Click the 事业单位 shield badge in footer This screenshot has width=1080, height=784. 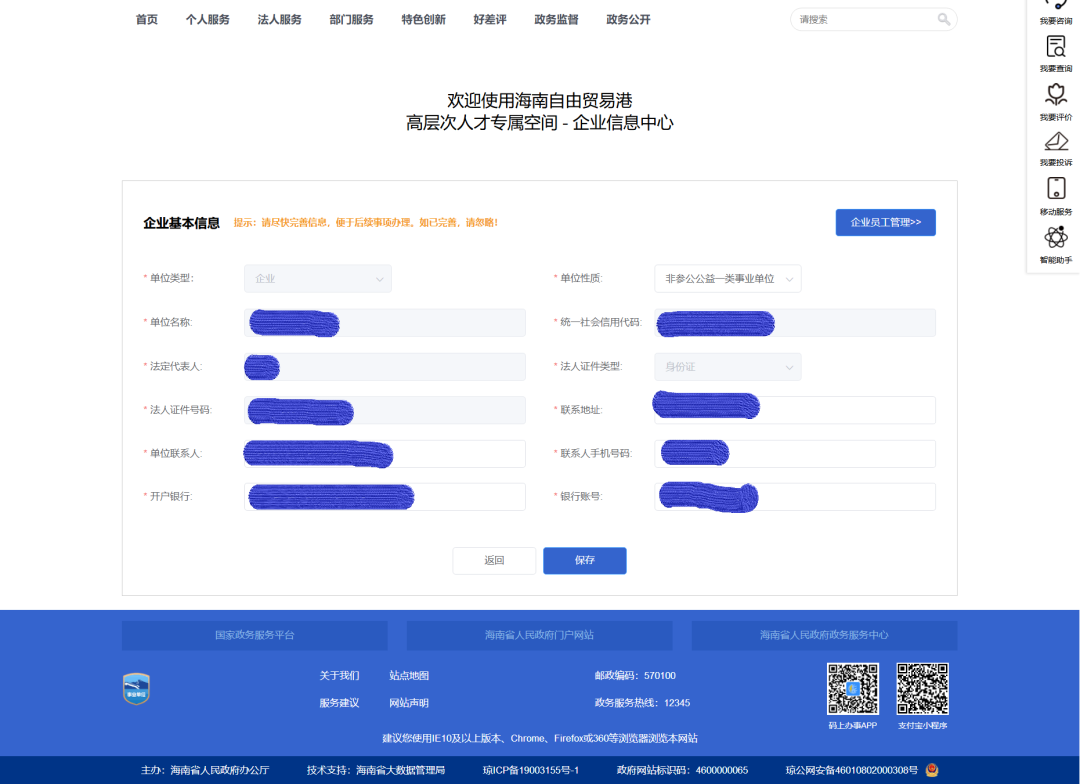tap(136, 689)
